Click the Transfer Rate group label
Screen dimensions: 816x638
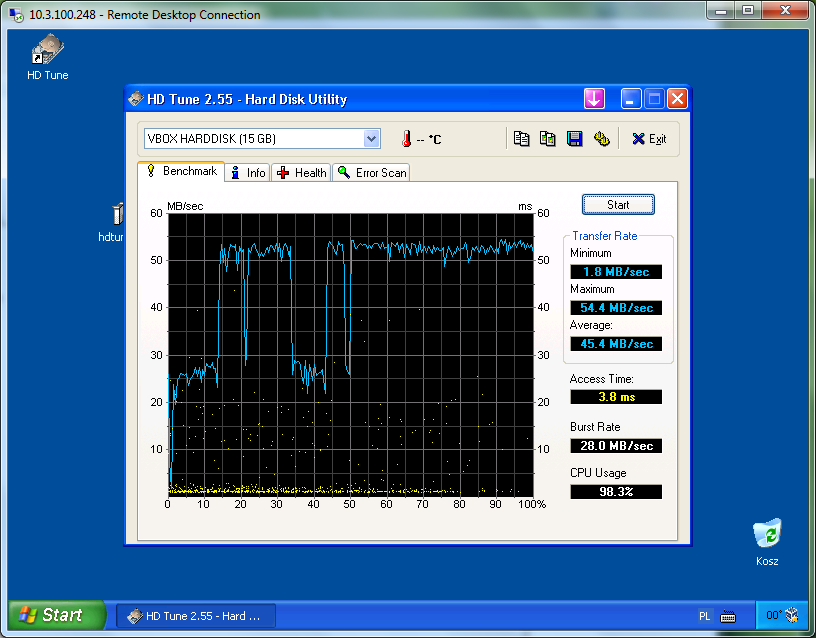point(605,236)
